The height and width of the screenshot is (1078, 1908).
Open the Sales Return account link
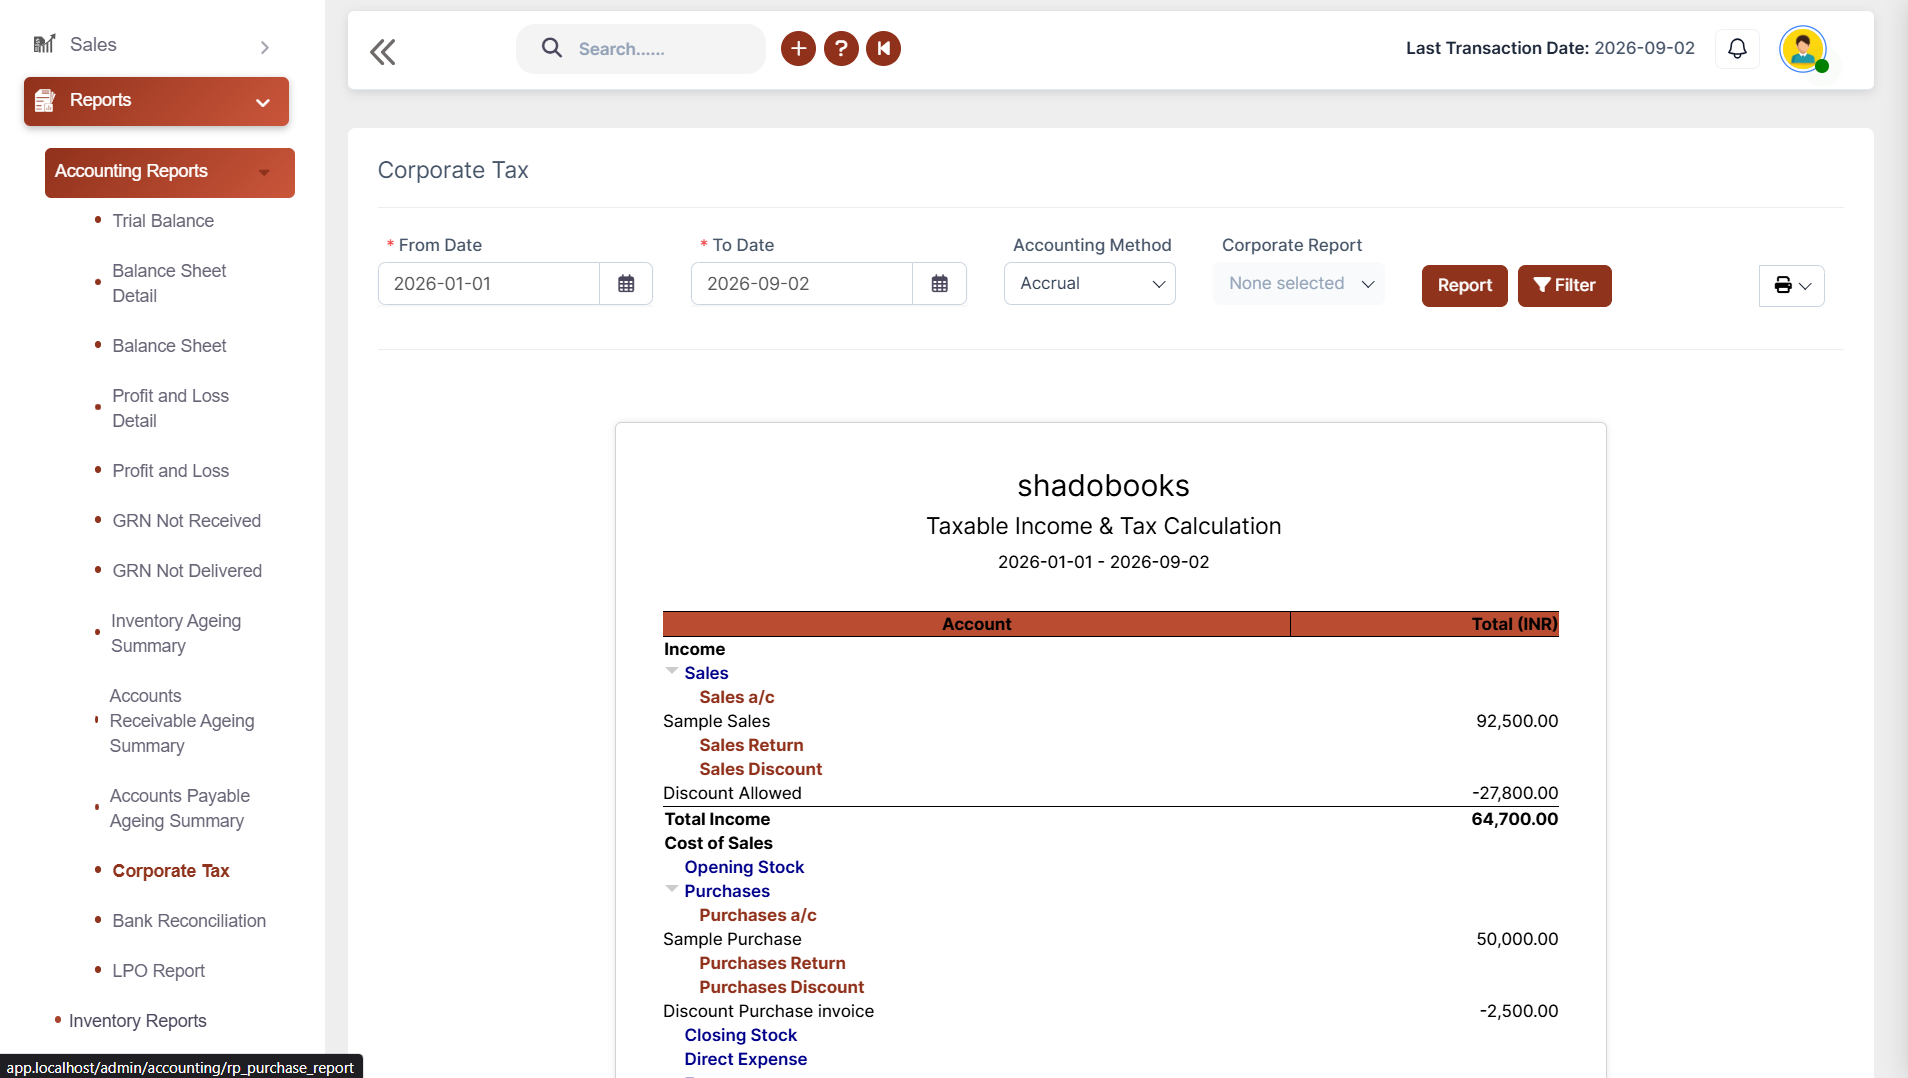tap(751, 745)
